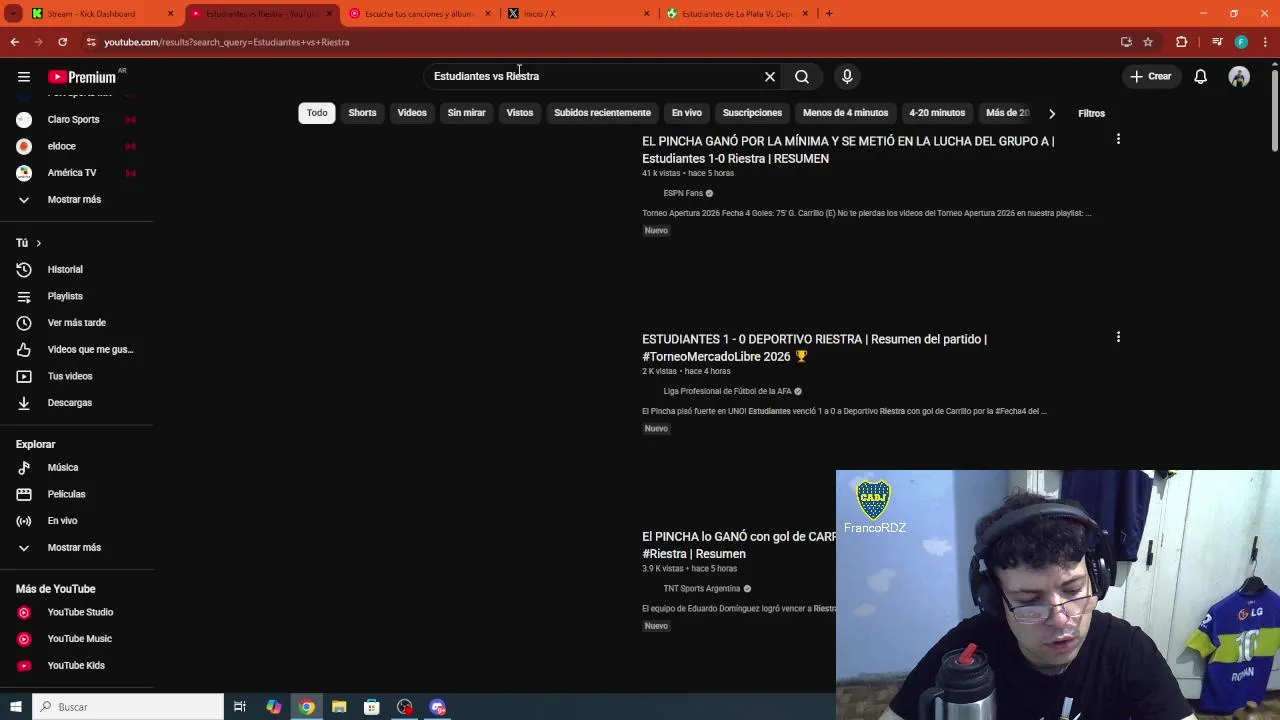
Task: Reload the page in Chrome
Action: point(62,42)
